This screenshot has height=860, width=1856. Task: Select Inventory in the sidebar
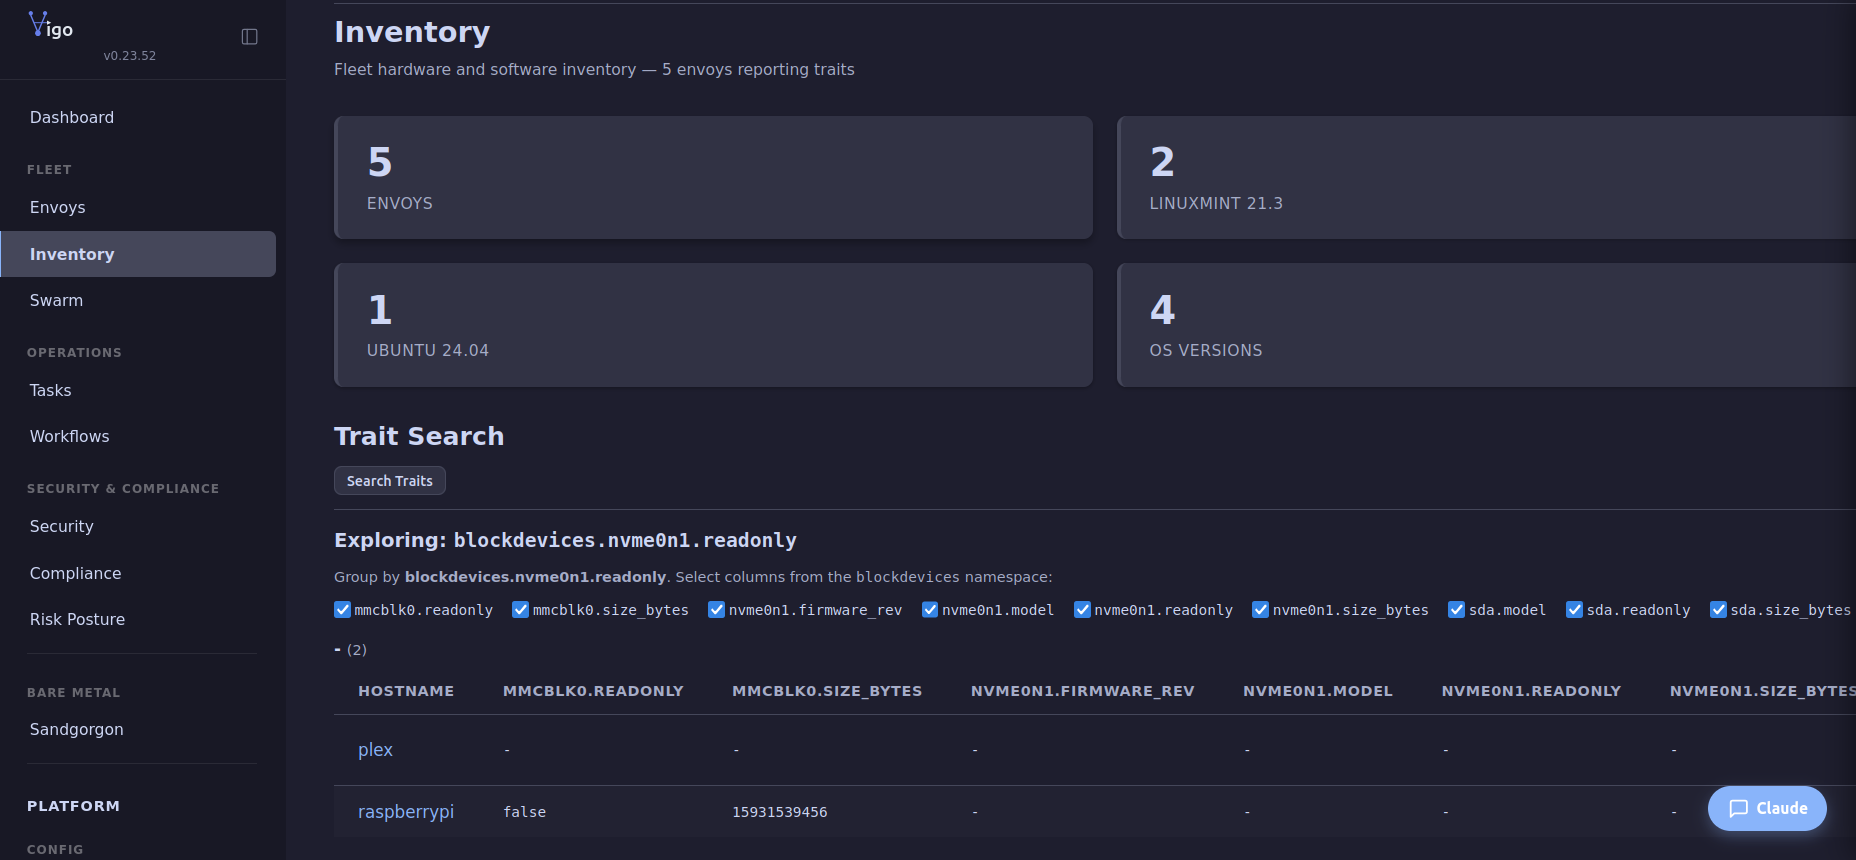click(138, 254)
